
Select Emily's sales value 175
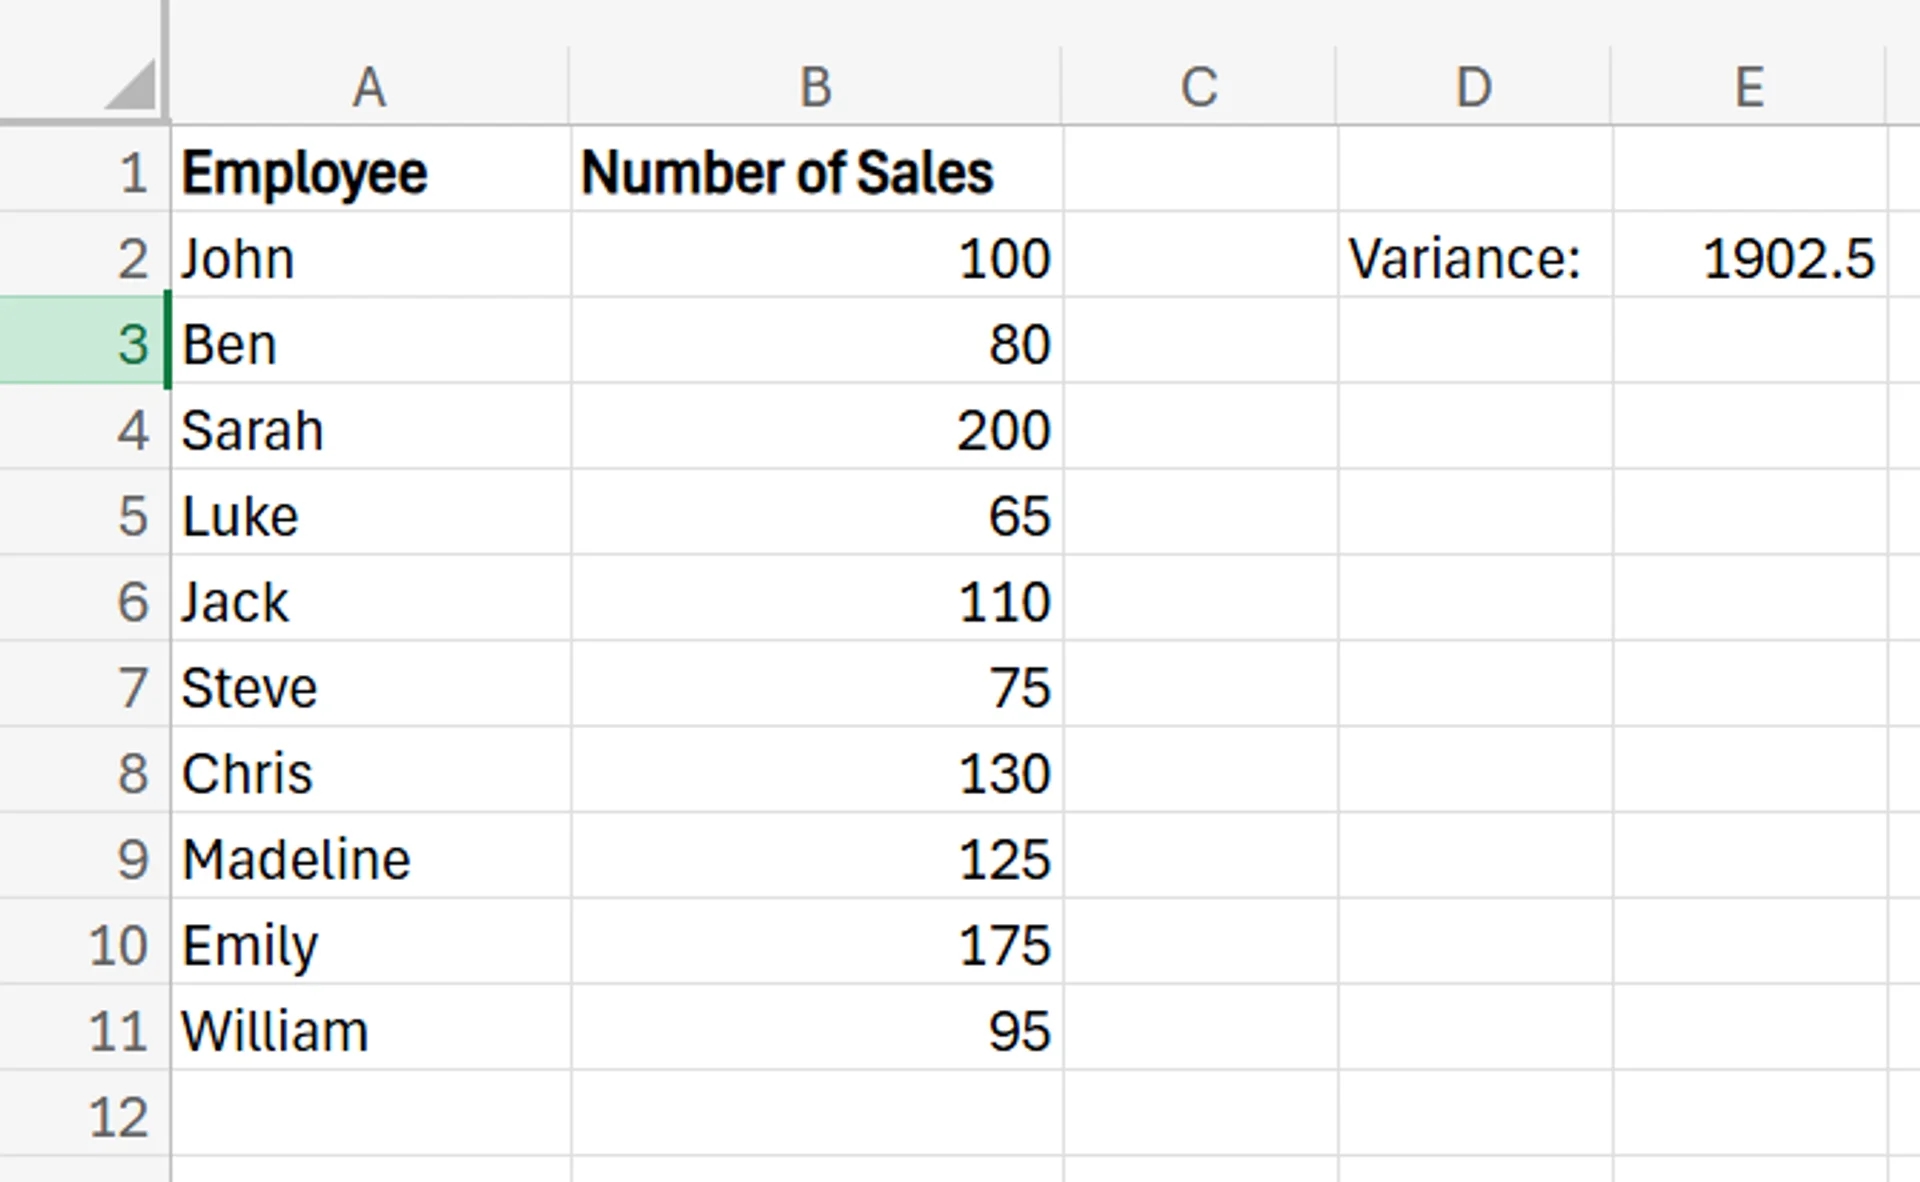815,943
